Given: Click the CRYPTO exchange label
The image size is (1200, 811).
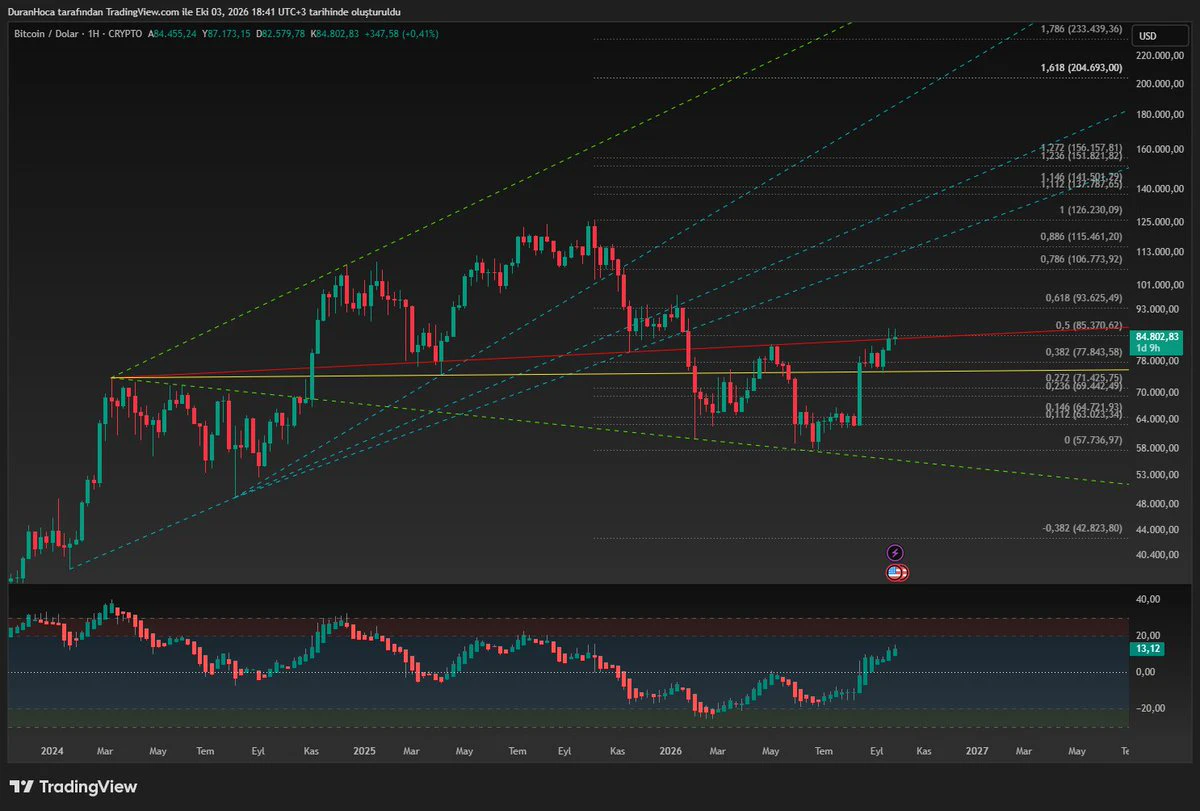Looking at the screenshot, I should click(x=125, y=34).
